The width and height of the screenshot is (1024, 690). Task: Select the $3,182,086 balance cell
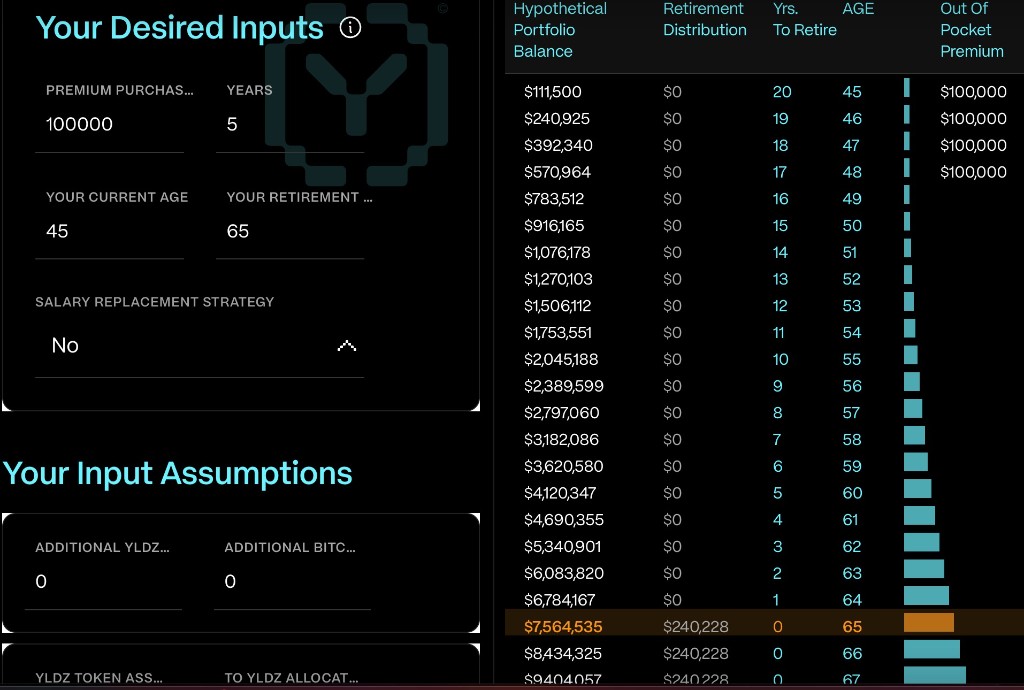[561, 440]
